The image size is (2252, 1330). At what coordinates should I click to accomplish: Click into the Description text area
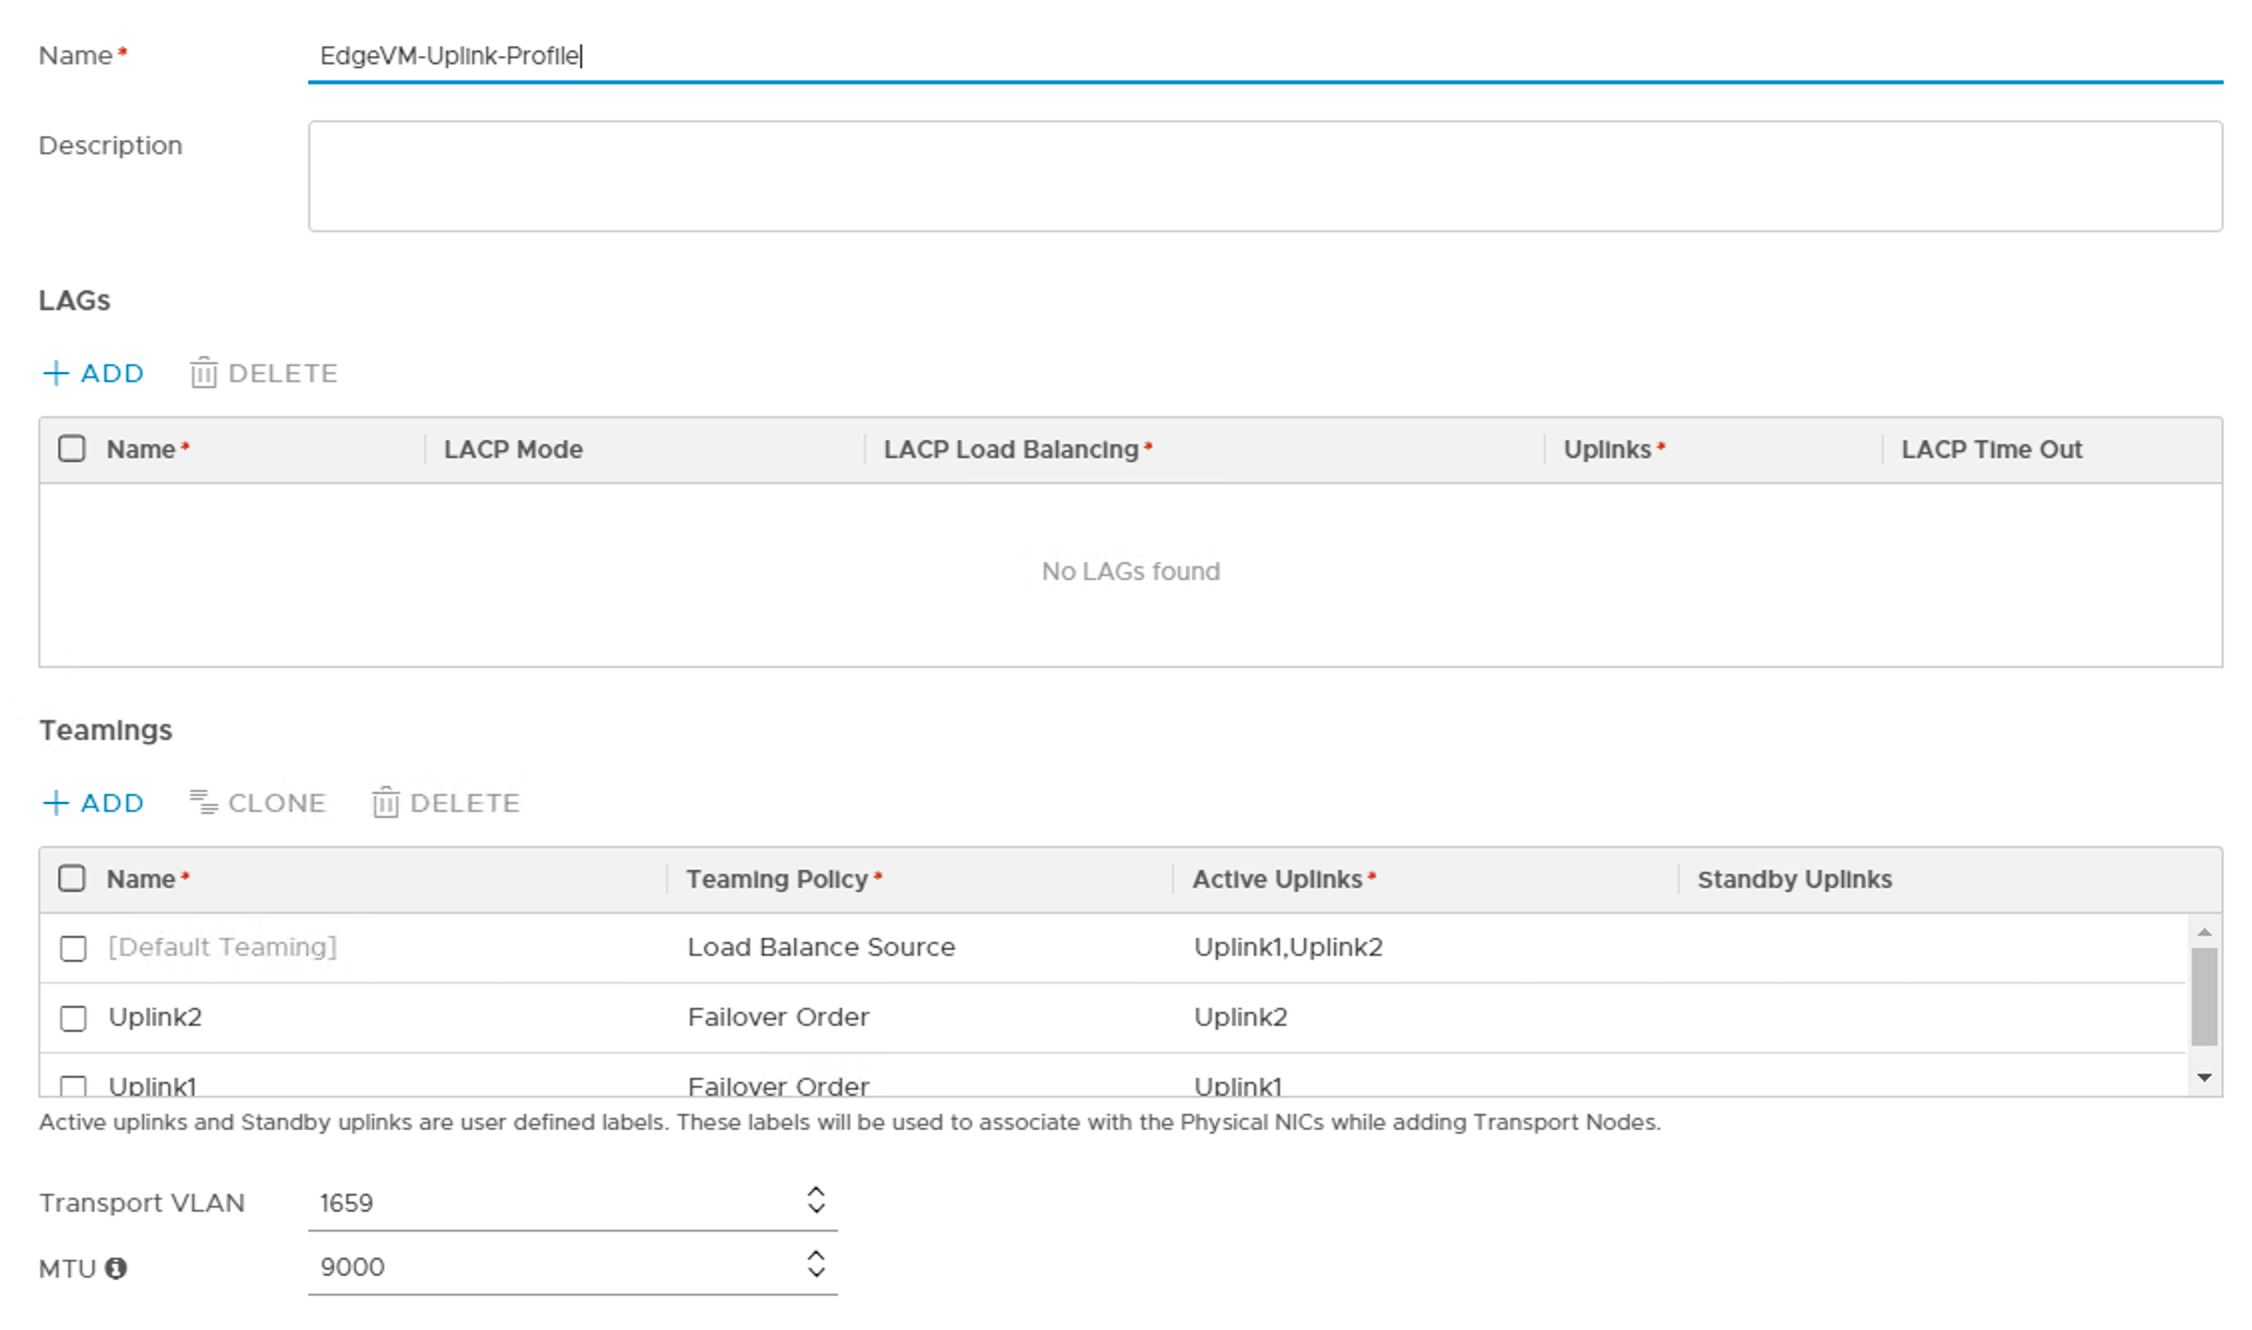tap(1264, 176)
